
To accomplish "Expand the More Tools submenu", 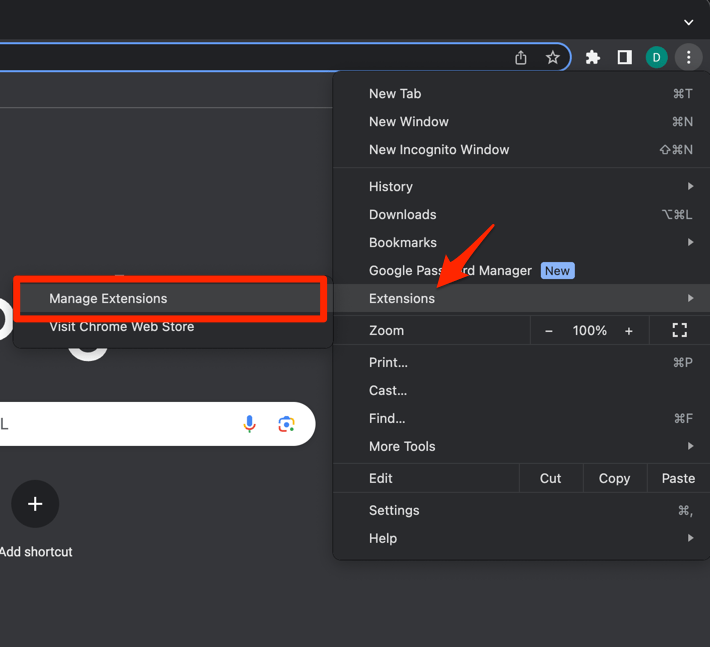I will click(x=521, y=447).
